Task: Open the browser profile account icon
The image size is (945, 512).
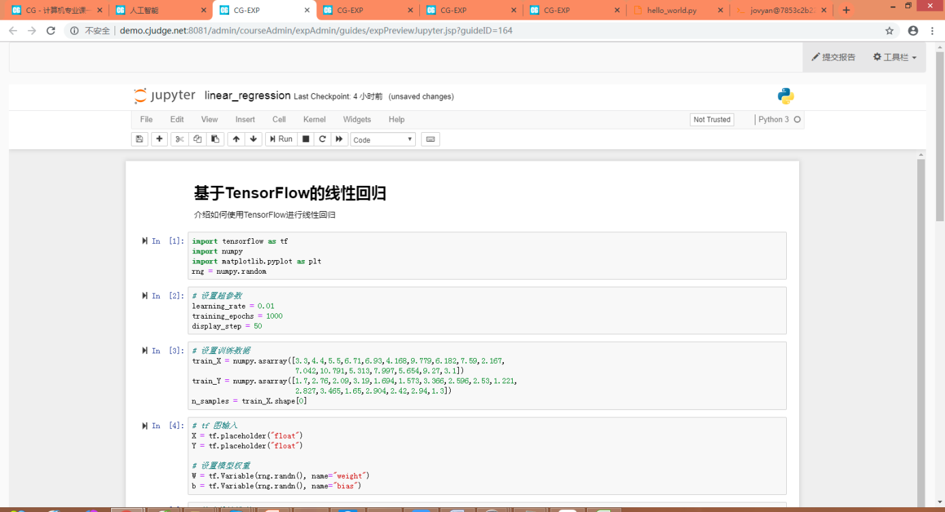Action: click(913, 31)
